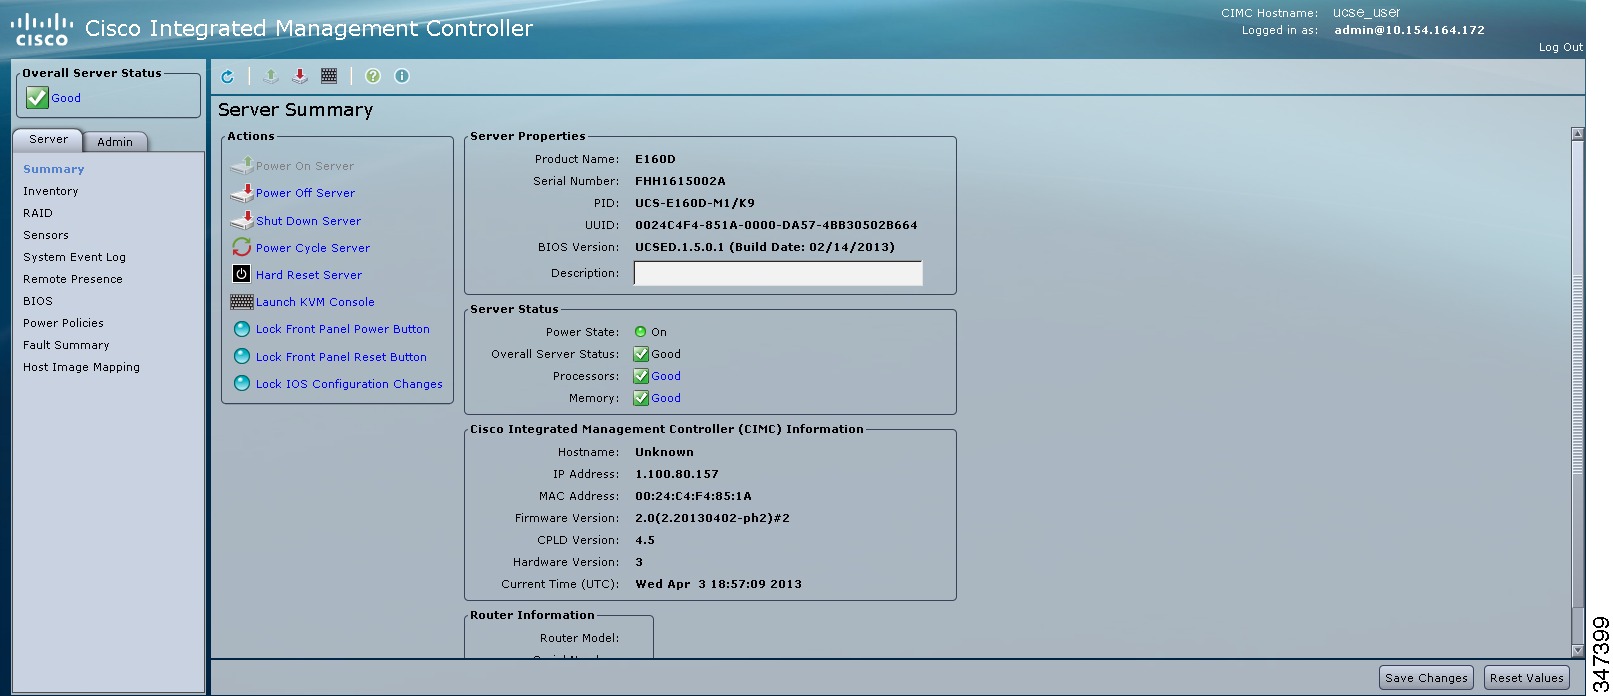
Task: Click the Power Off Server icon in Actions
Action: (242, 192)
